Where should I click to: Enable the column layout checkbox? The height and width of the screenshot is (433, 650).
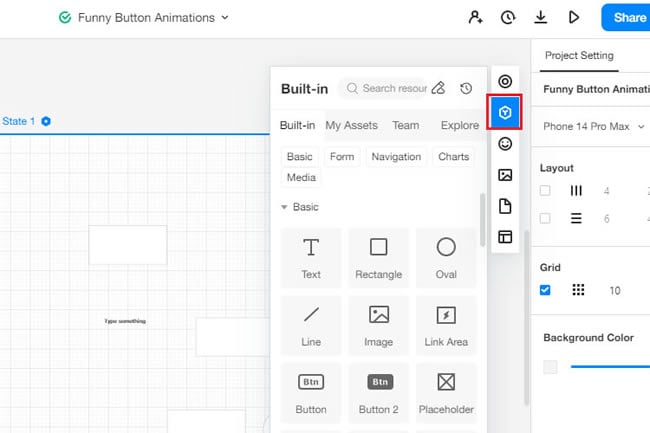[545, 191]
